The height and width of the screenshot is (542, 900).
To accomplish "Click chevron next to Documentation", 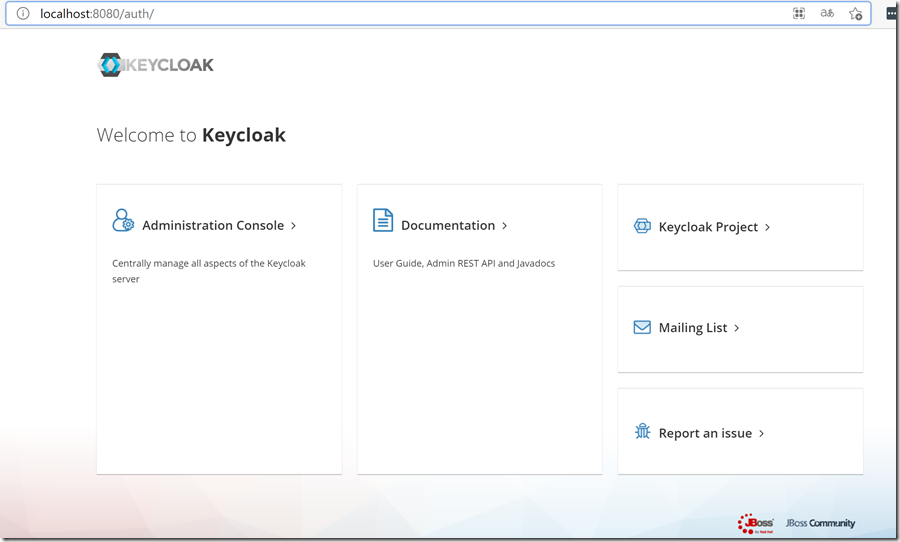I will coord(505,226).
